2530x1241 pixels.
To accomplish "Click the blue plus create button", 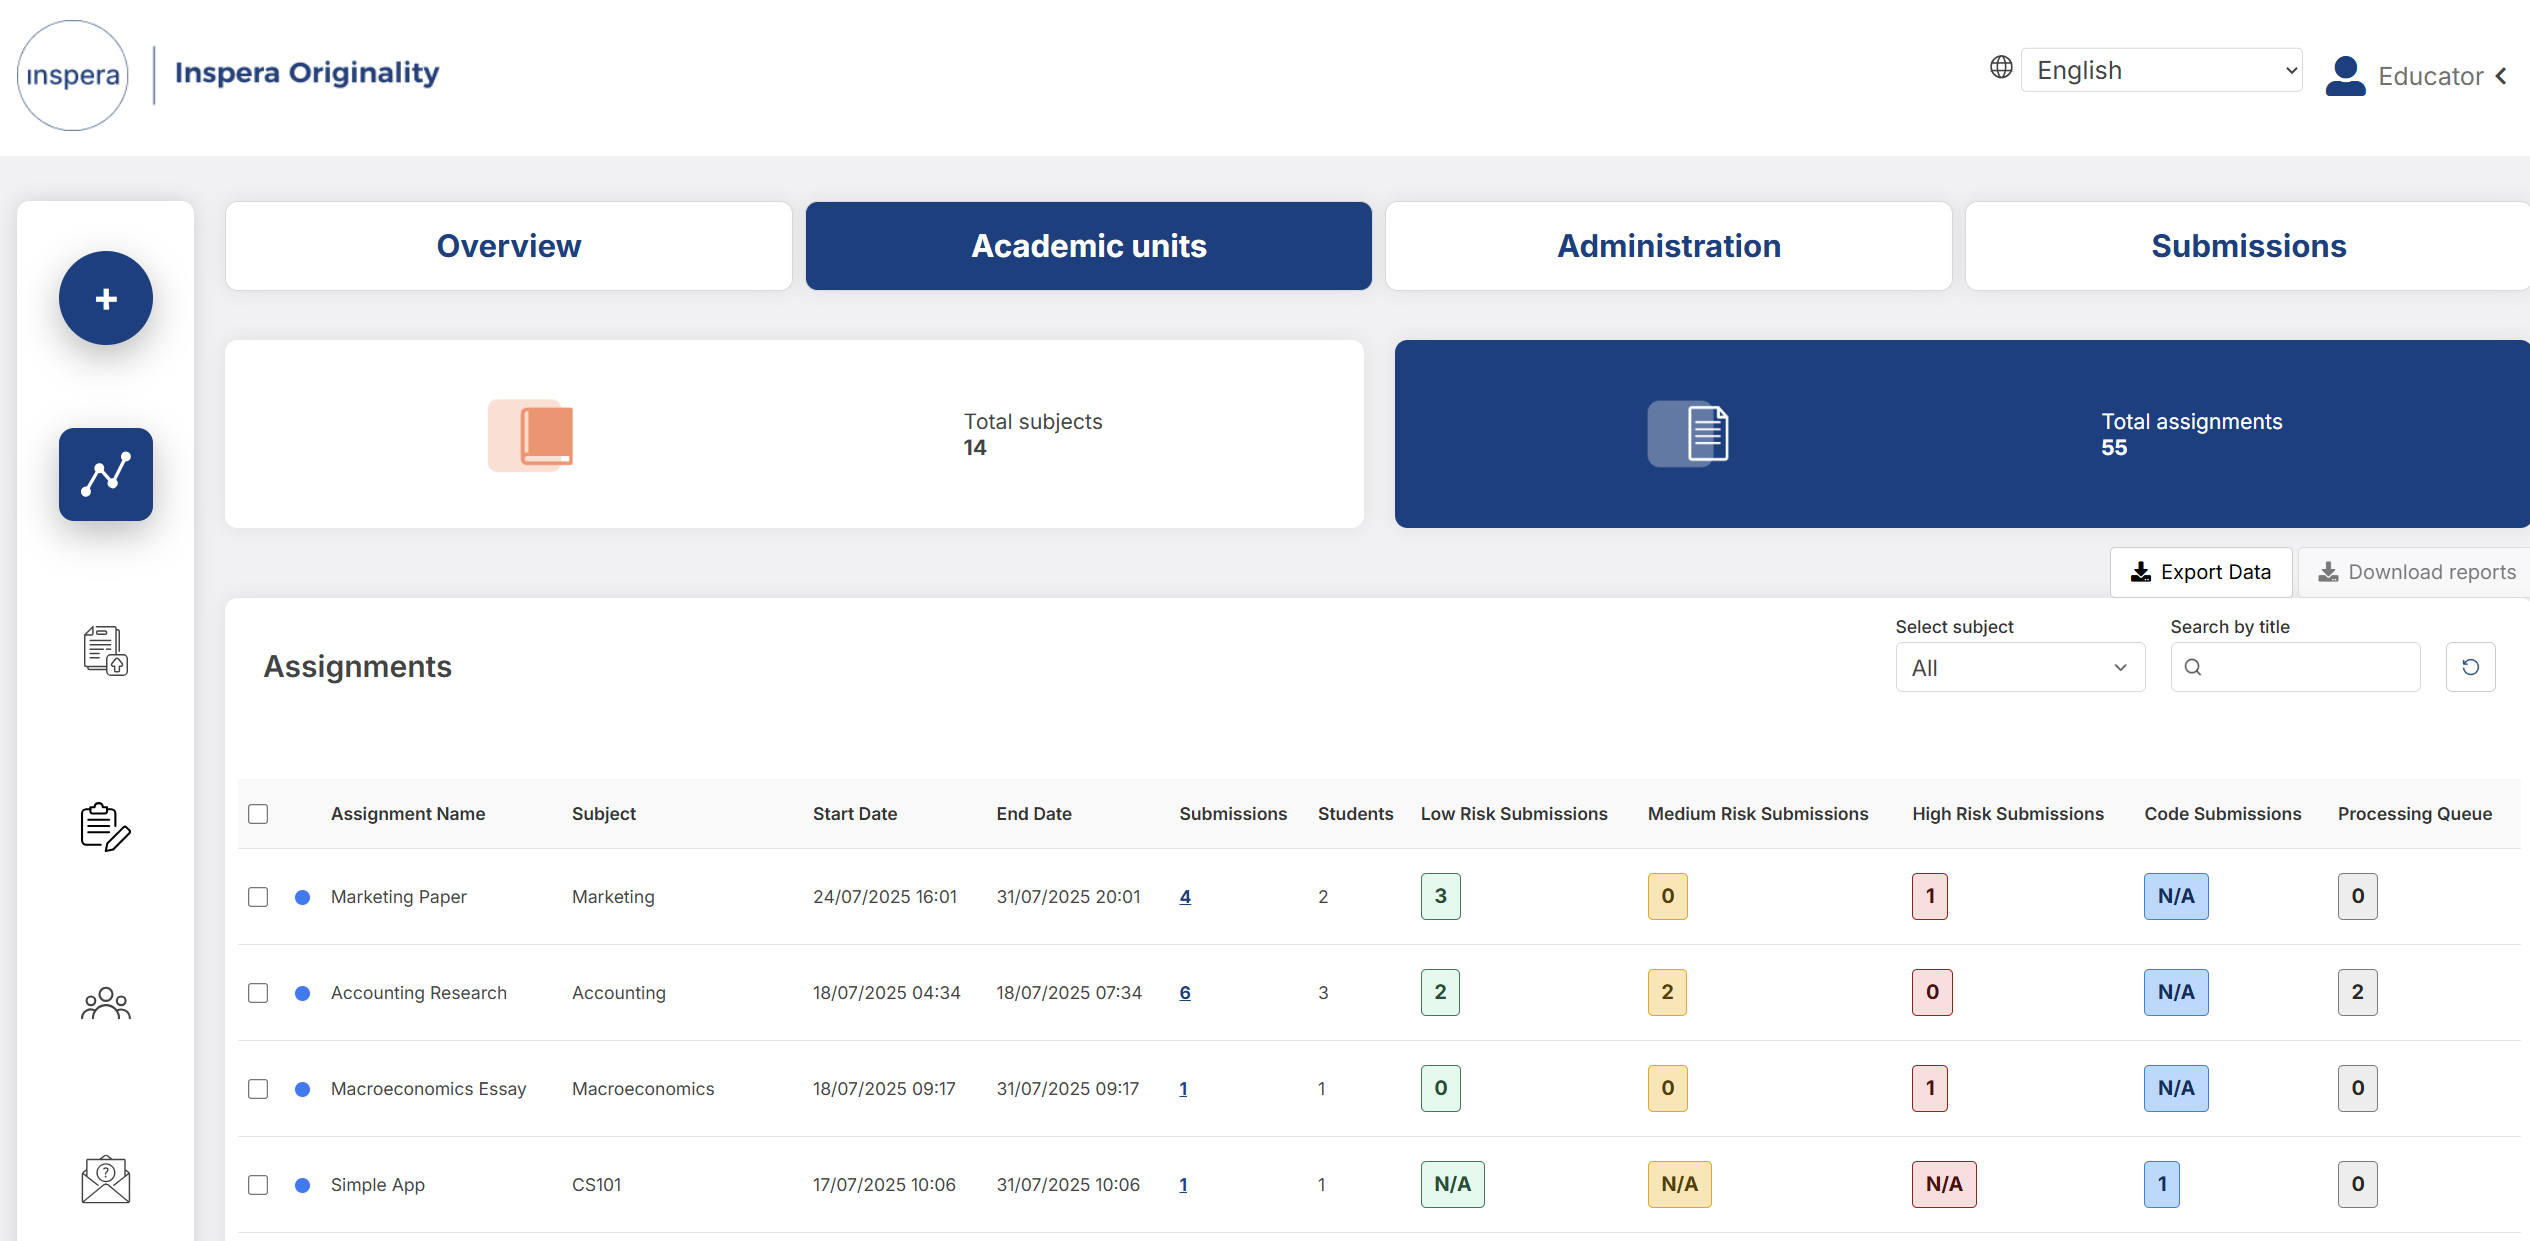I will [x=106, y=298].
